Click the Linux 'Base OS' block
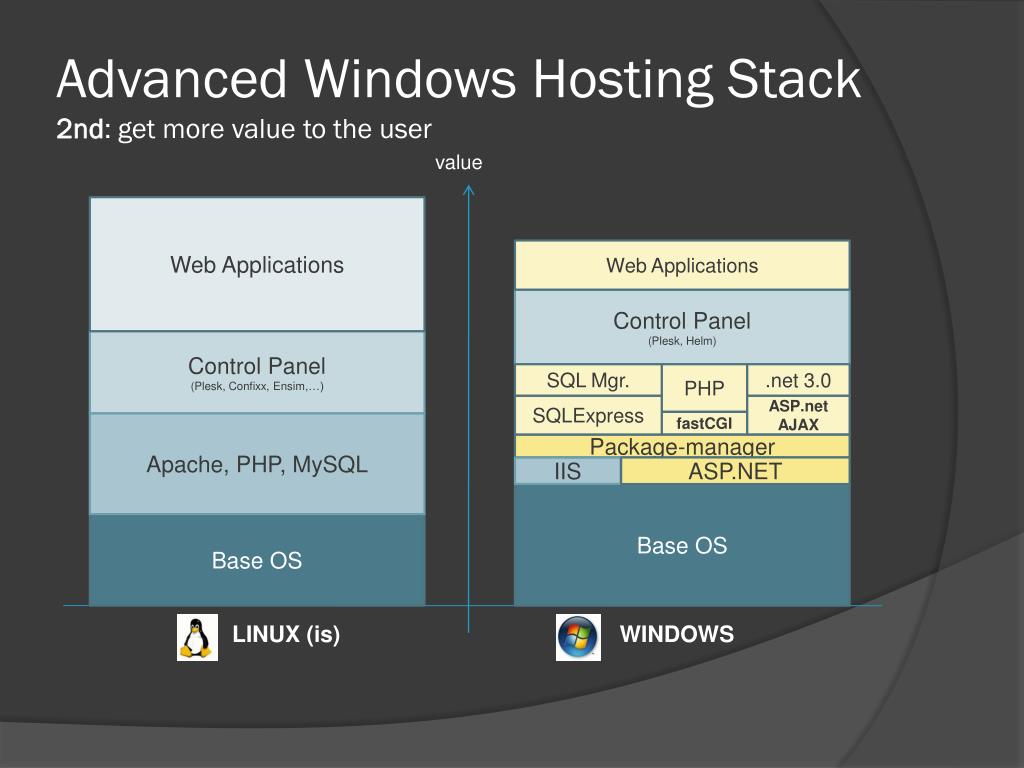Image resolution: width=1024 pixels, height=768 pixels. tap(257, 560)
